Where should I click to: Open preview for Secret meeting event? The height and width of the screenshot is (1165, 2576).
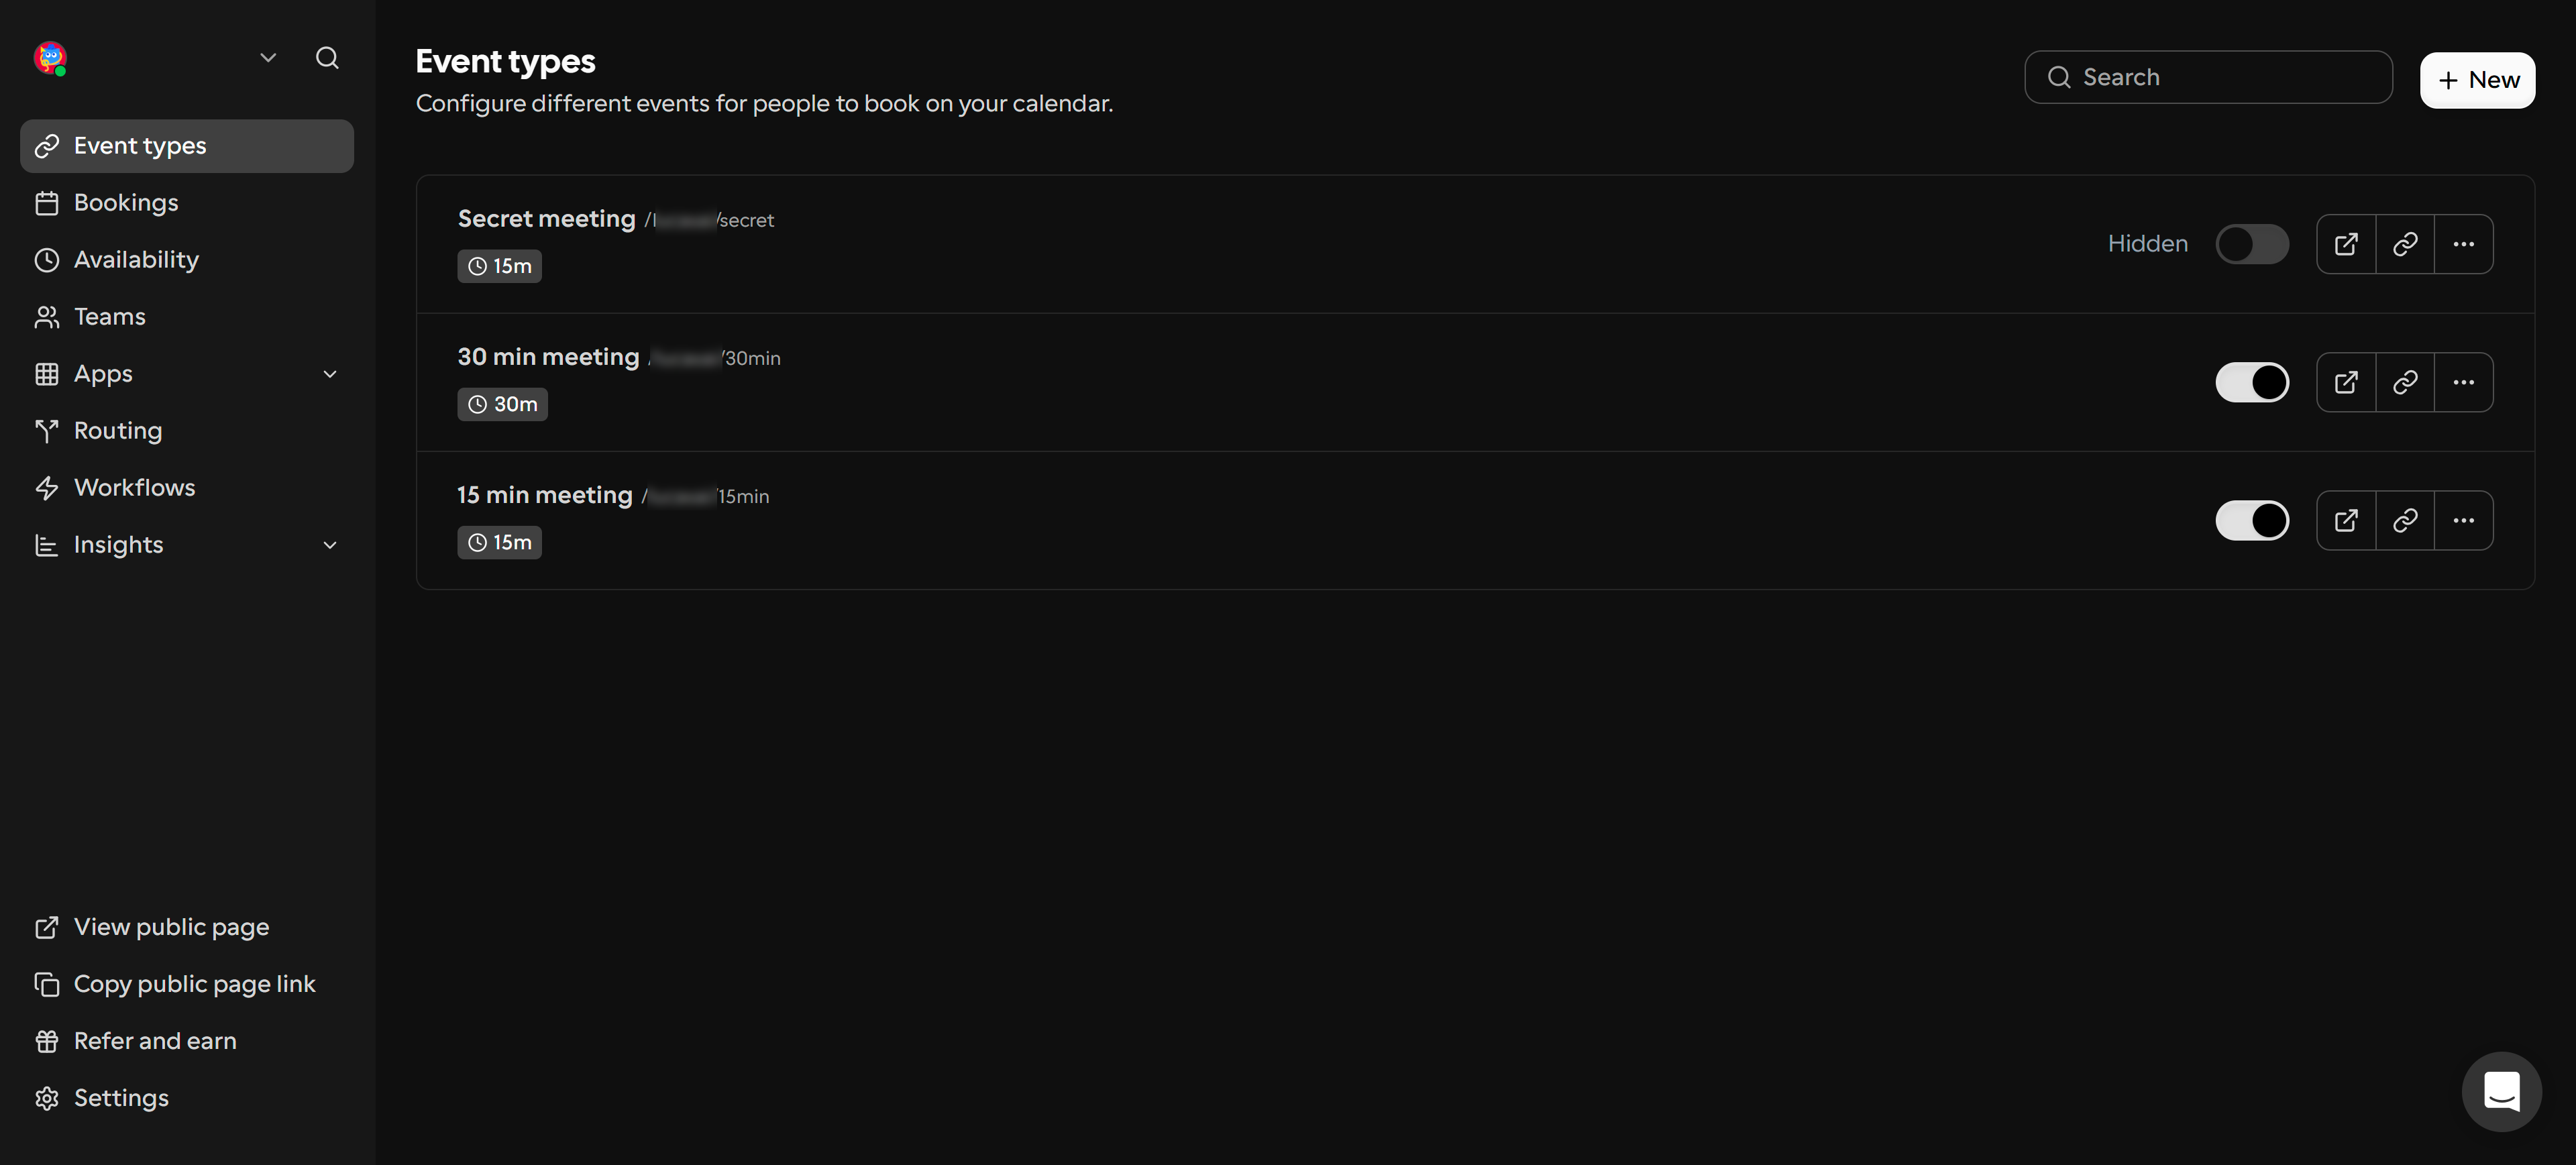(x=2345, y=244)
